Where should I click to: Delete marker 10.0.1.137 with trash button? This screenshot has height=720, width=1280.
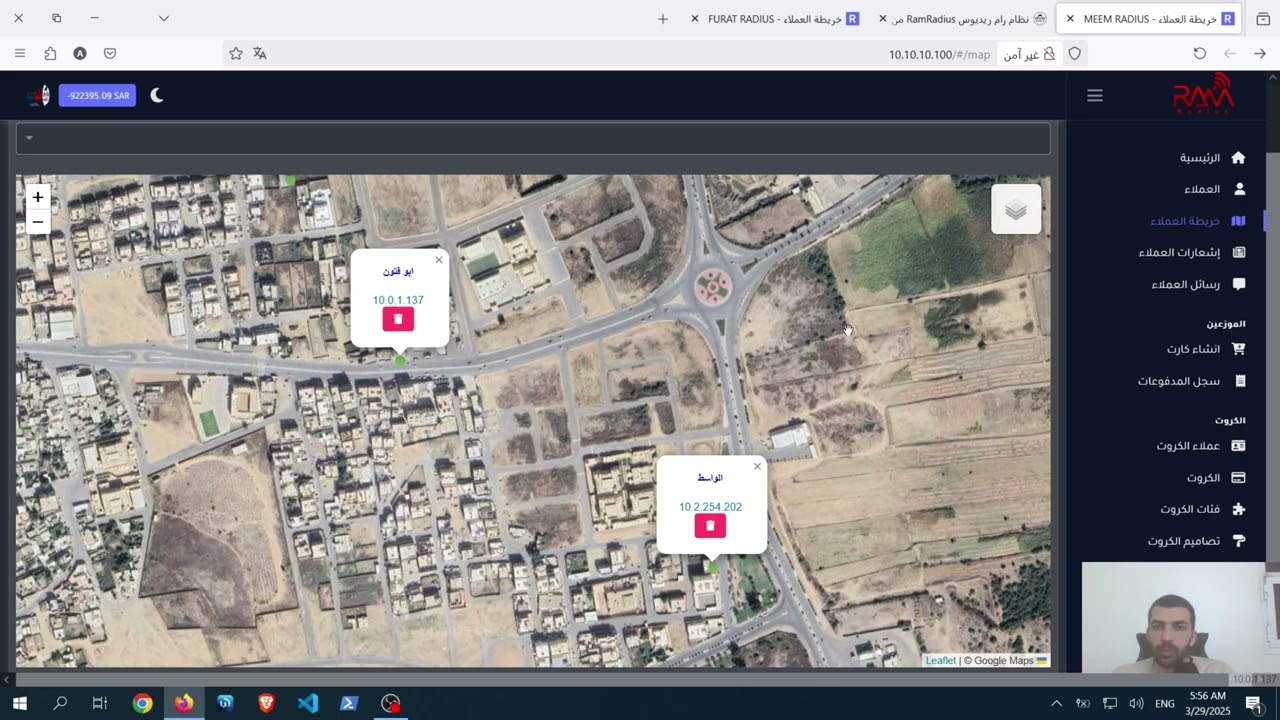(x=398, y=319)
